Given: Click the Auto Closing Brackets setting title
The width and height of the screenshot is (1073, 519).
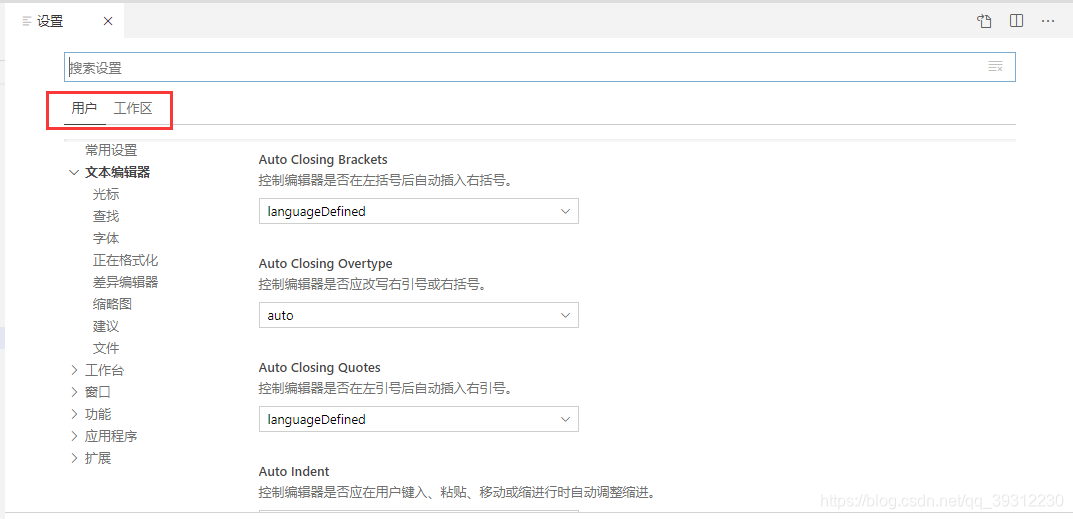Looking at the screenshot, I should tap(323, 160).
